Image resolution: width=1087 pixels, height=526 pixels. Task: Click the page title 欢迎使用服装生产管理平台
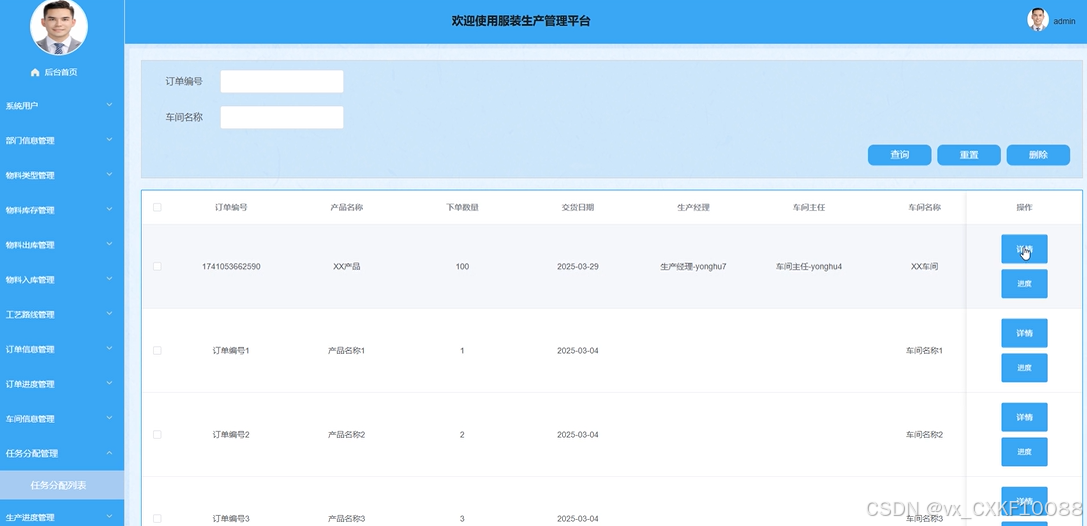[521, 21]
